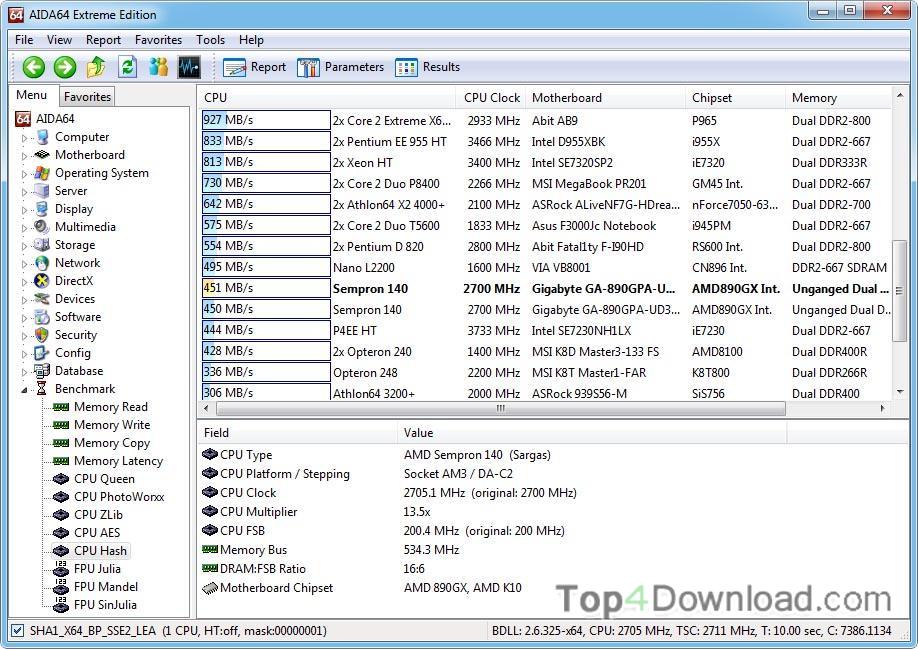
Task: Select the Network globe icon
Action: click(x=42, y=263)
